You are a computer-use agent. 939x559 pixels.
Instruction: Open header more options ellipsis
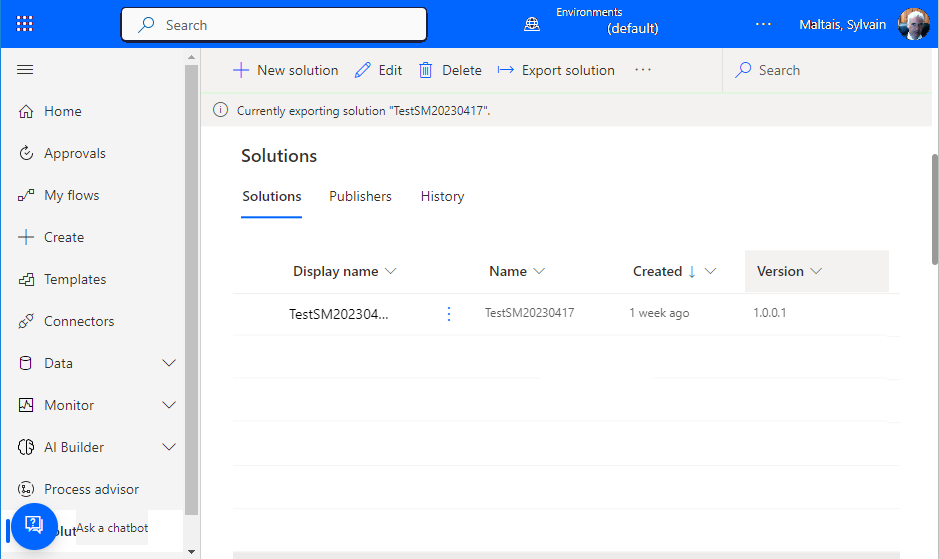tap(763, 24)
